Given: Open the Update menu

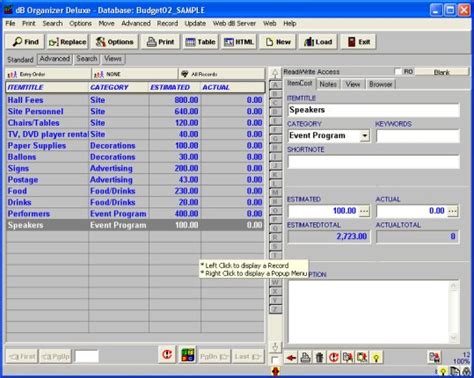Looking at the screenshot, I should click(x=195, y=23).
